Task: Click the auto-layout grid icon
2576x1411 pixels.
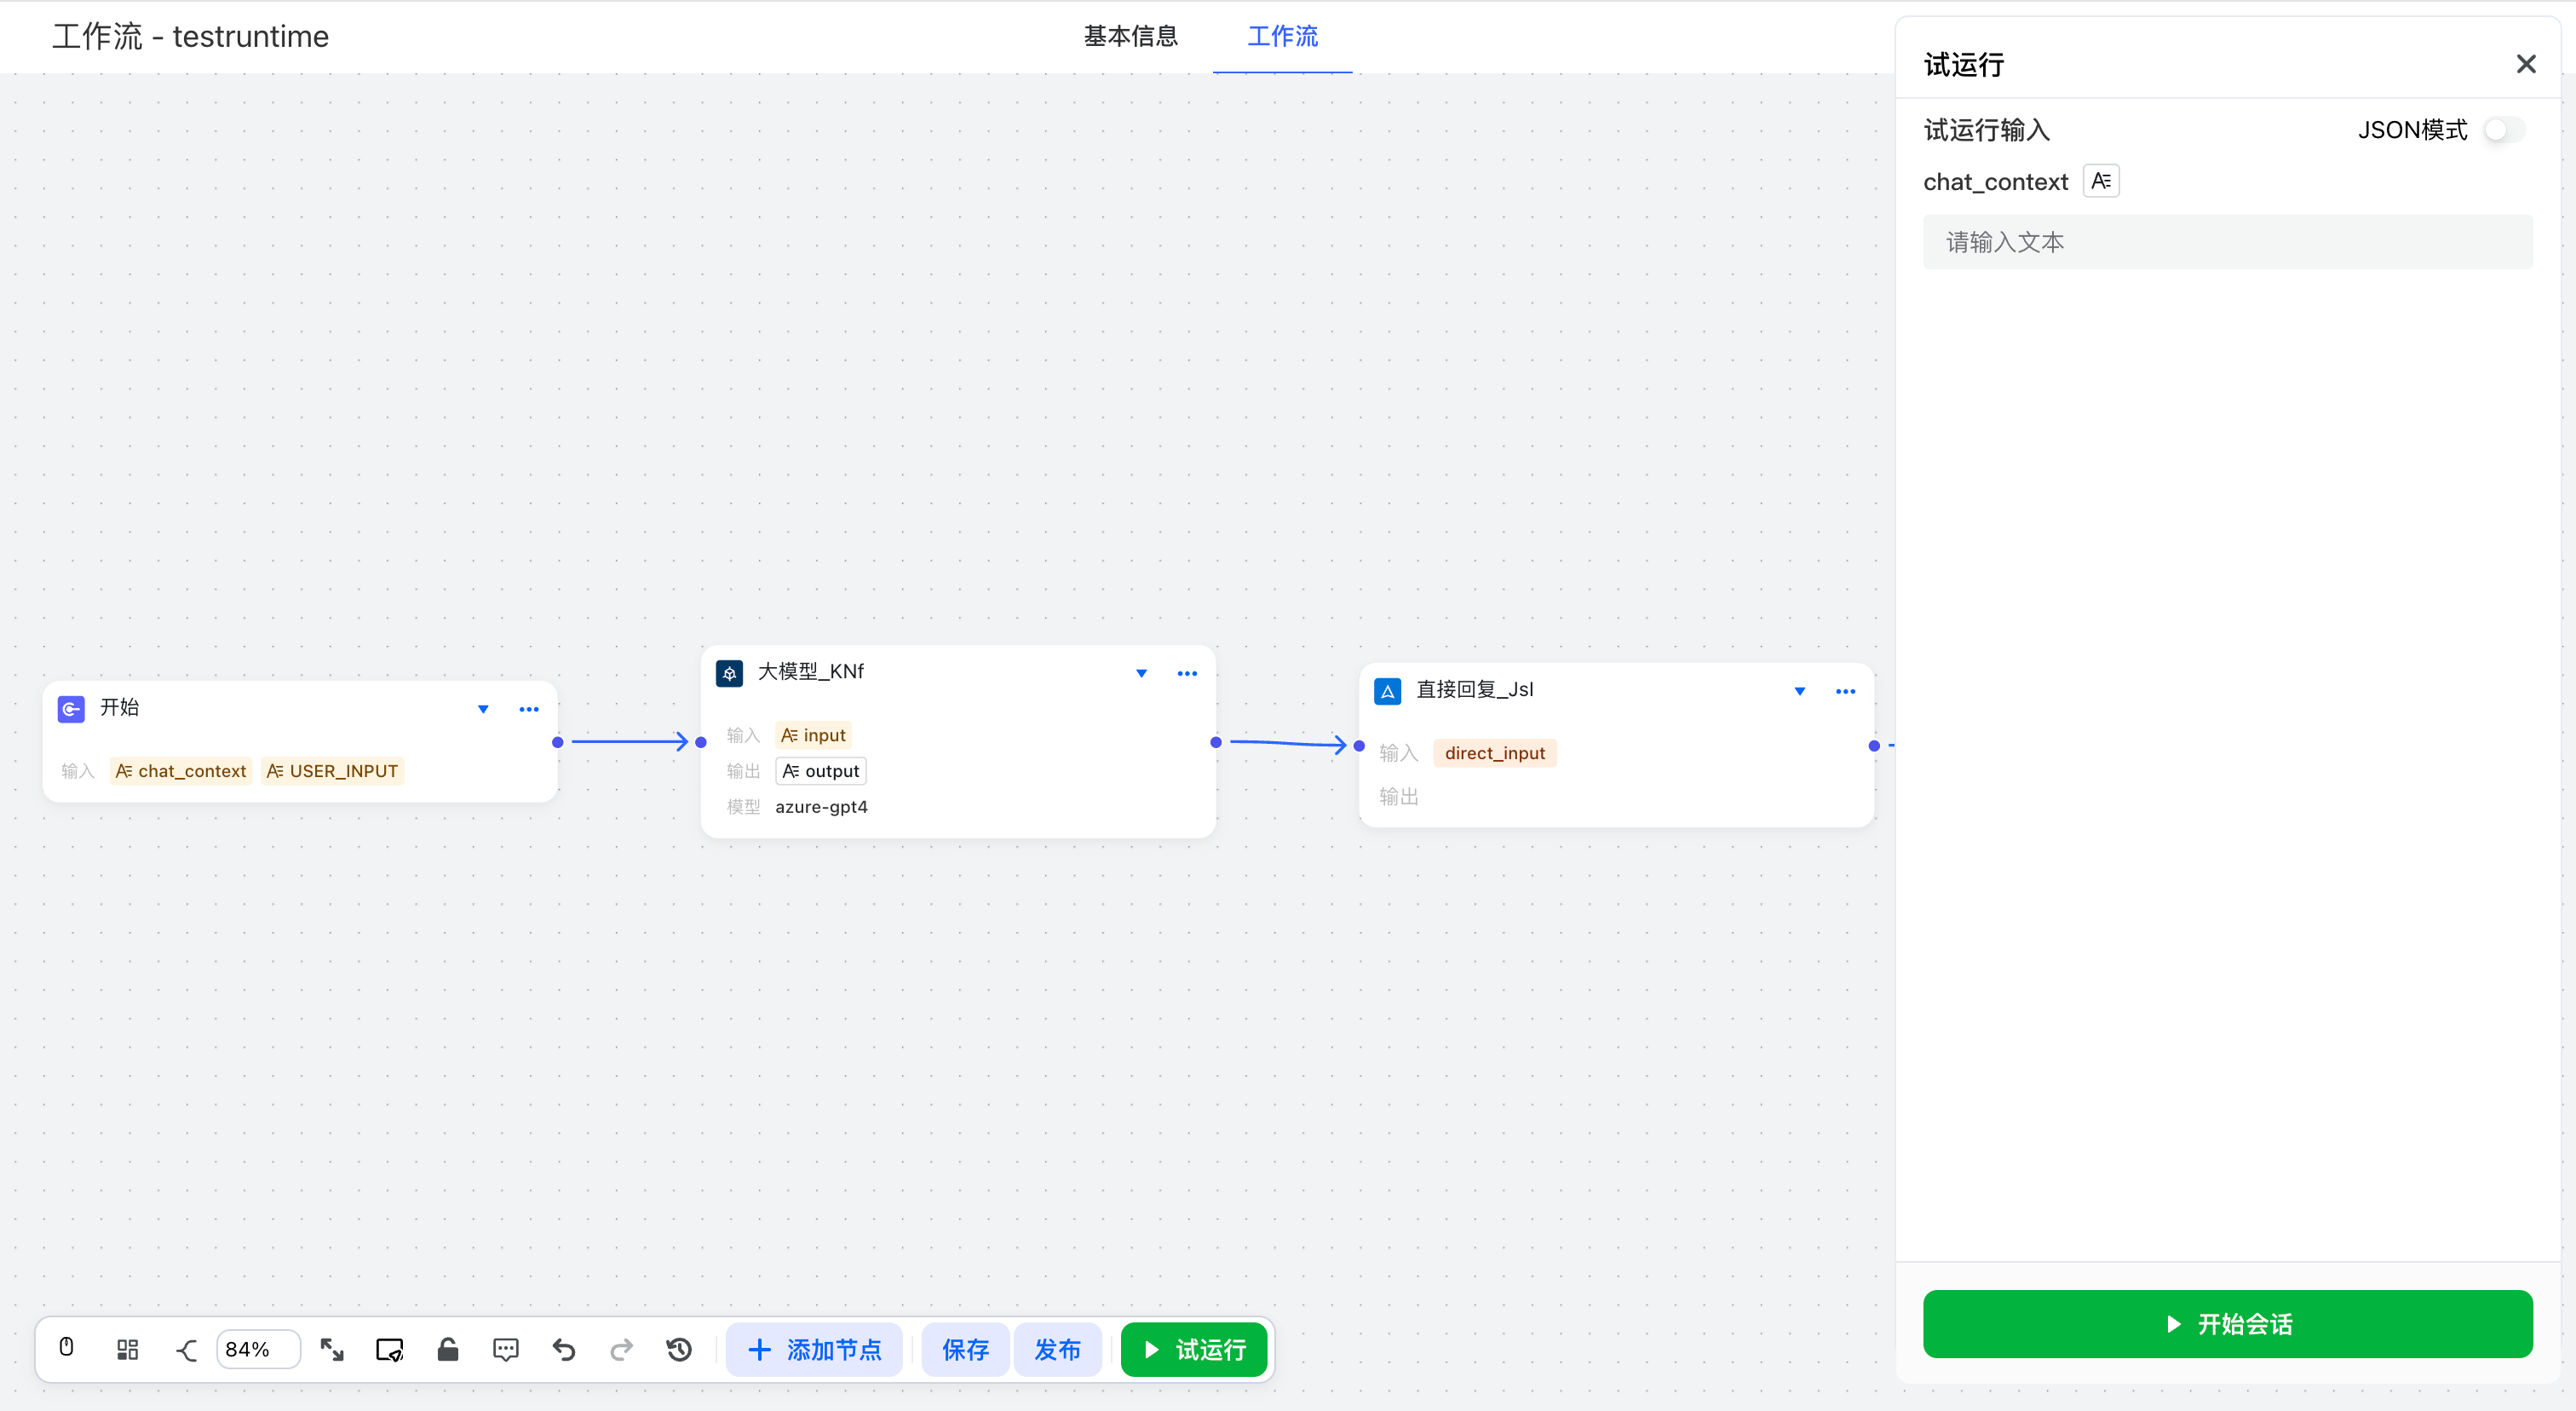Action: click(x=127, y=1349)
